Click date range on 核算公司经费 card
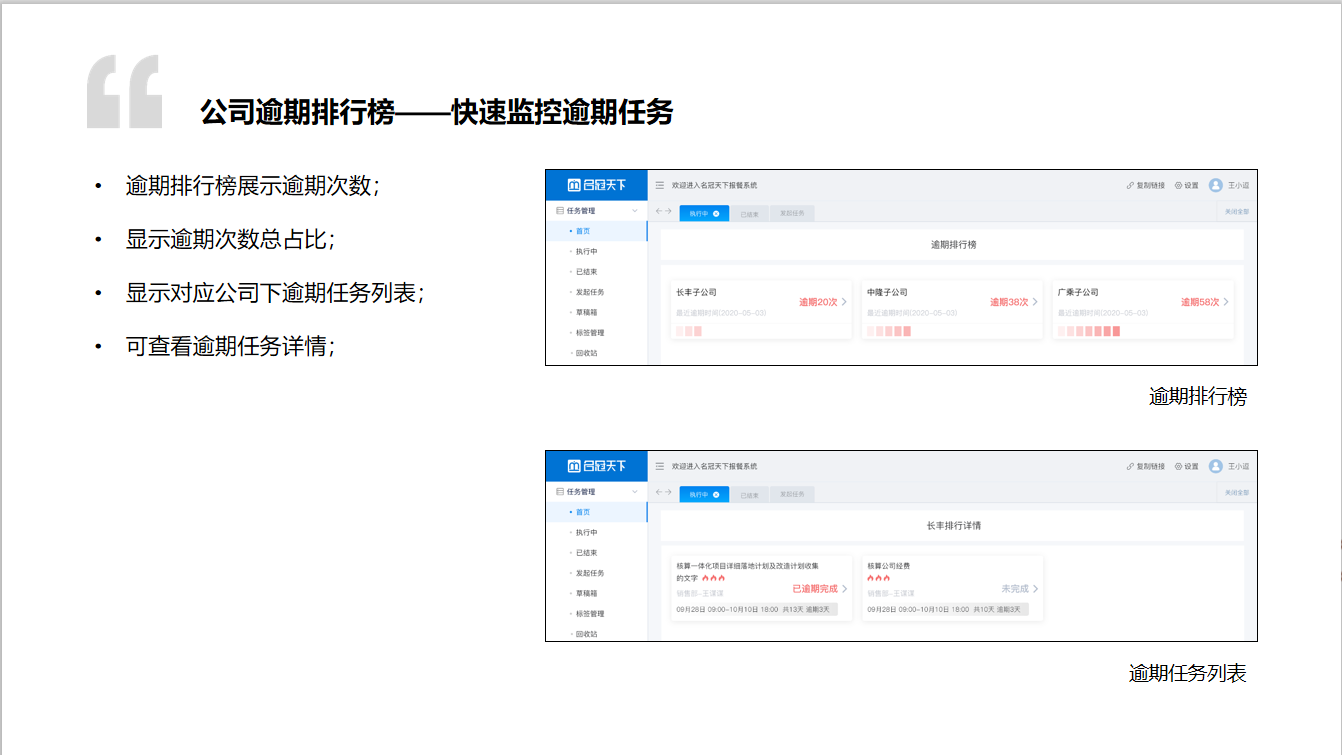Viewport: 1342px width, 755px height. click(916, 609)
